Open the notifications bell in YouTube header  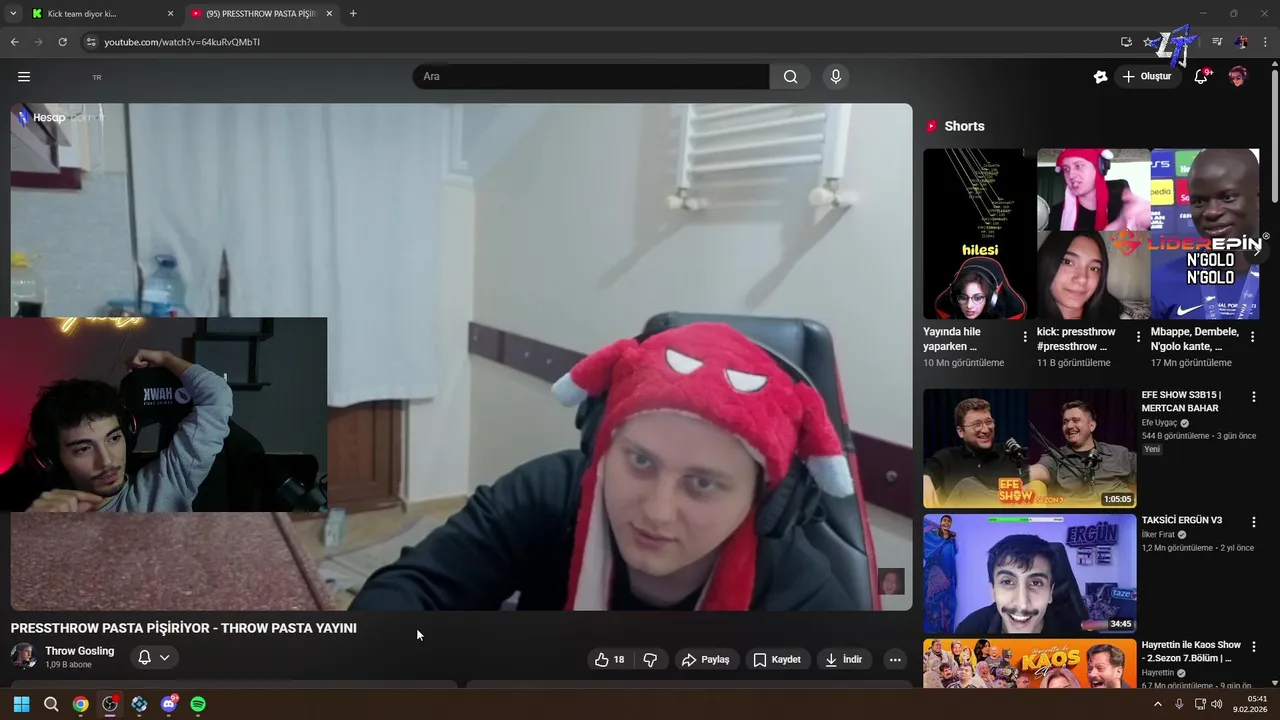click(1201, 77)
